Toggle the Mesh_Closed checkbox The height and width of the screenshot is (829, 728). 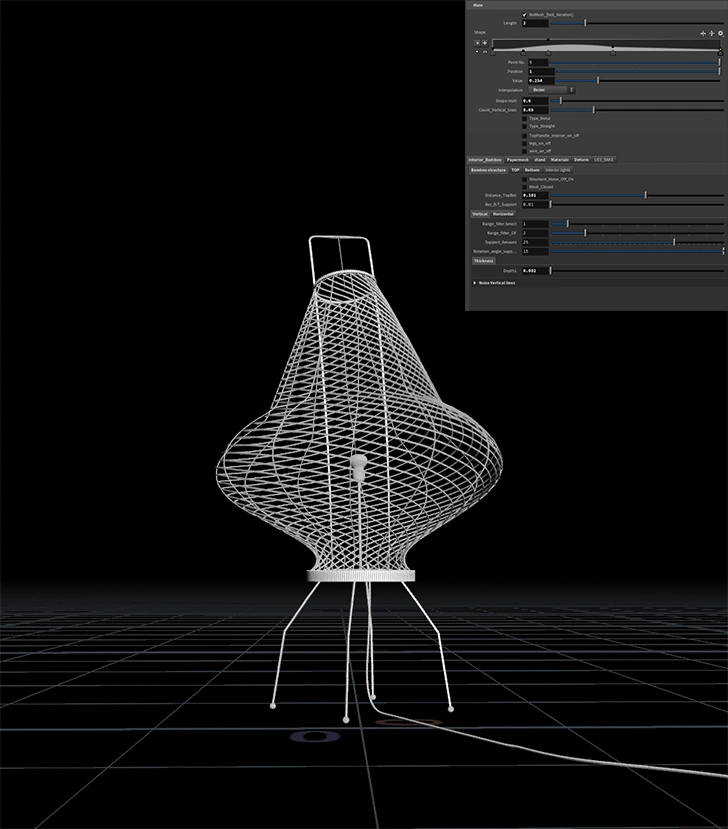pyautogui.click(x=525, y=186)
